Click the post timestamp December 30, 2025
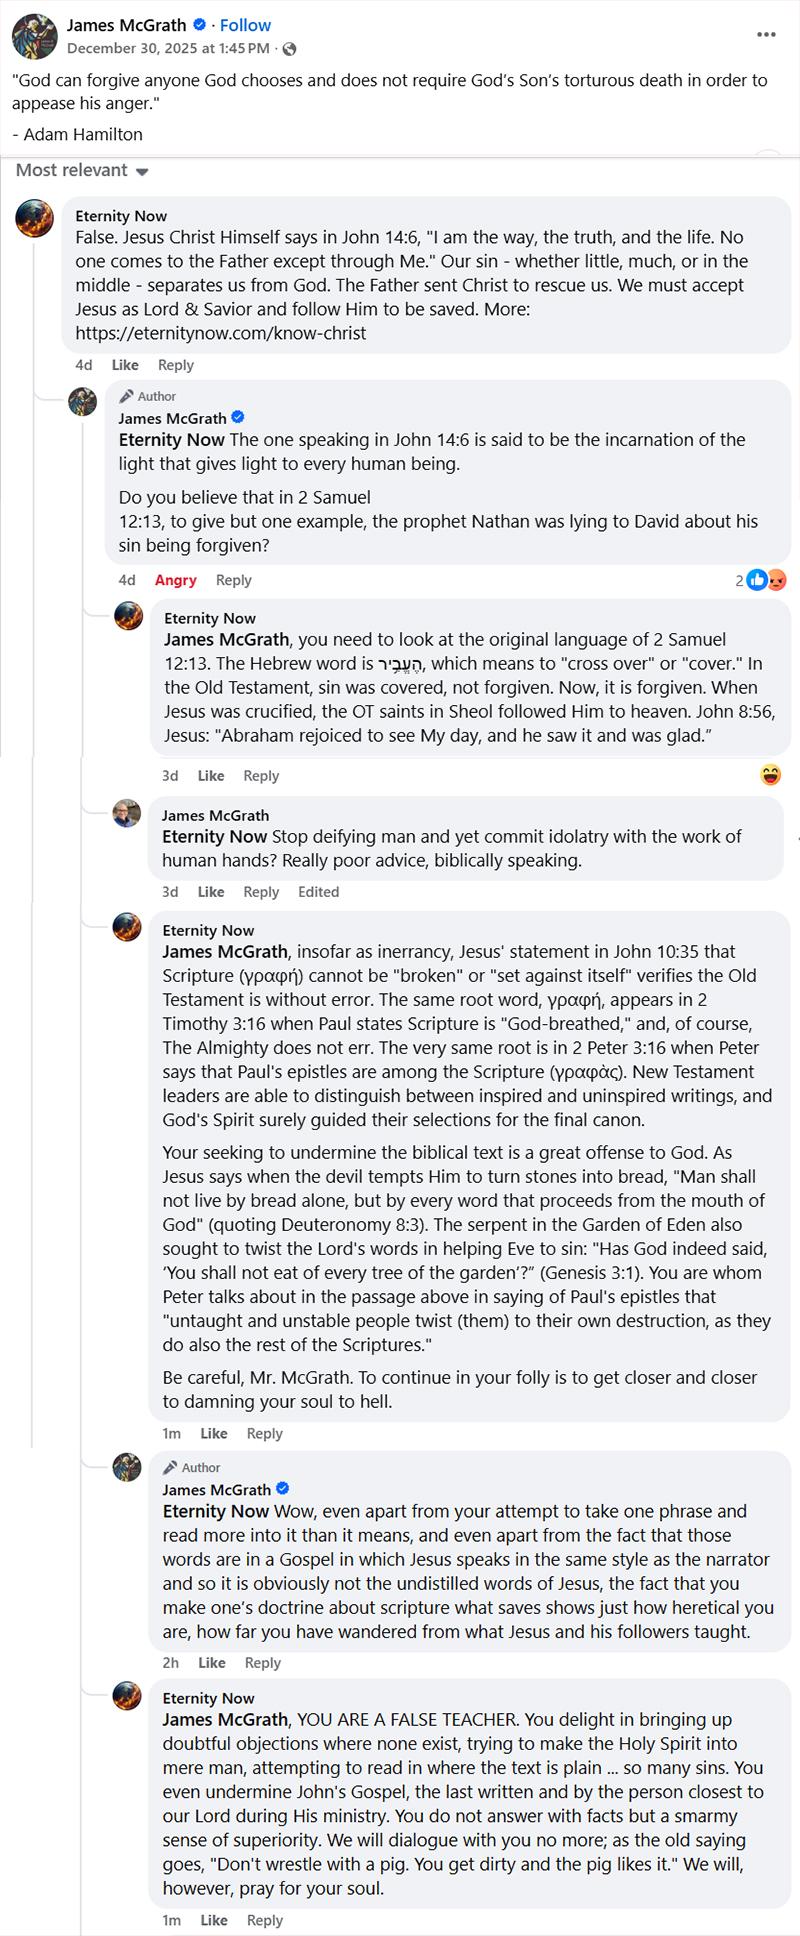The height and width of the screenshot is (1936, 800). (x=168, y=49)
